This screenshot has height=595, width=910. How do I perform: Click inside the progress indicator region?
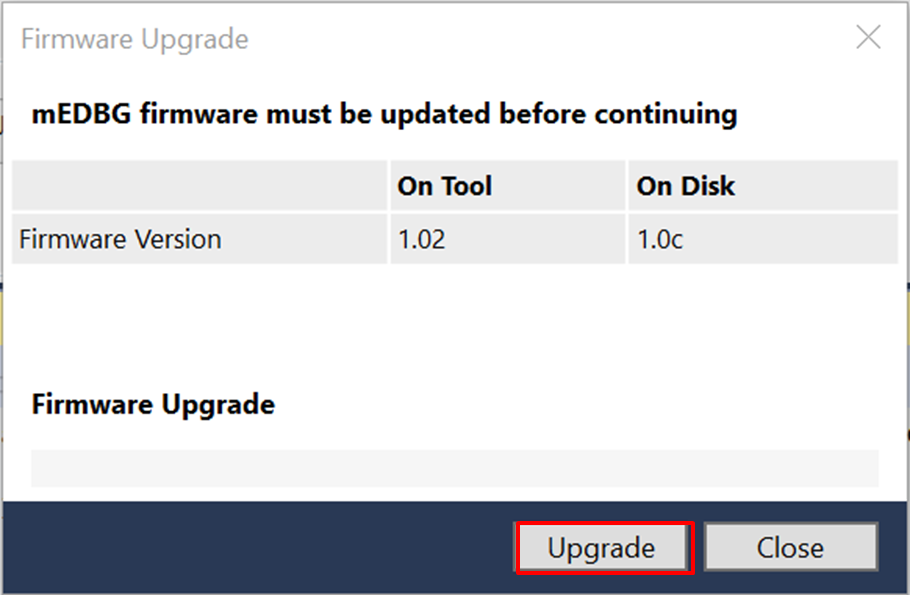click(x=455, y=468)
